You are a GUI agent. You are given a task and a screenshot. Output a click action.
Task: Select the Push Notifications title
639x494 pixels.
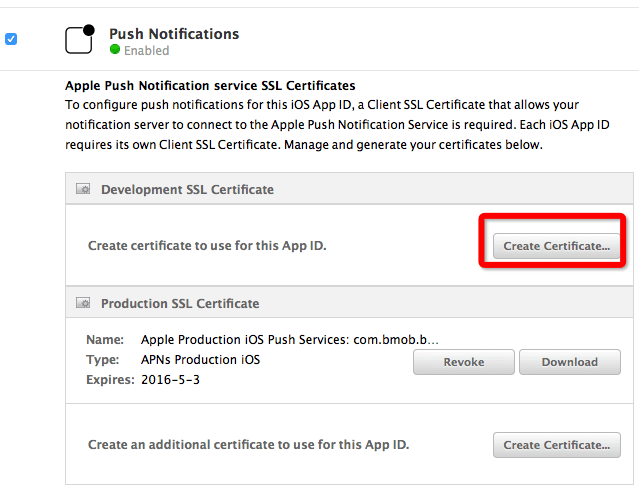174,33
